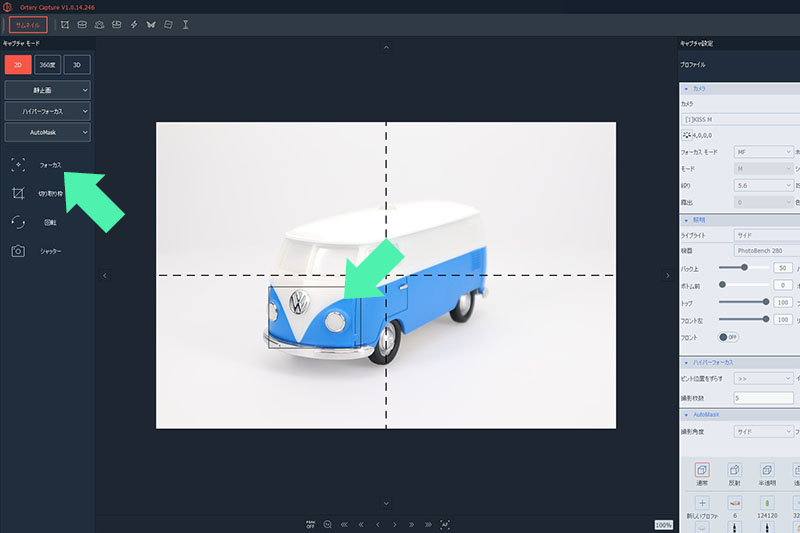Click the butterfly icon in top toolbar
The width and height of the screenshot is (800, 533).
pos(151,24)
